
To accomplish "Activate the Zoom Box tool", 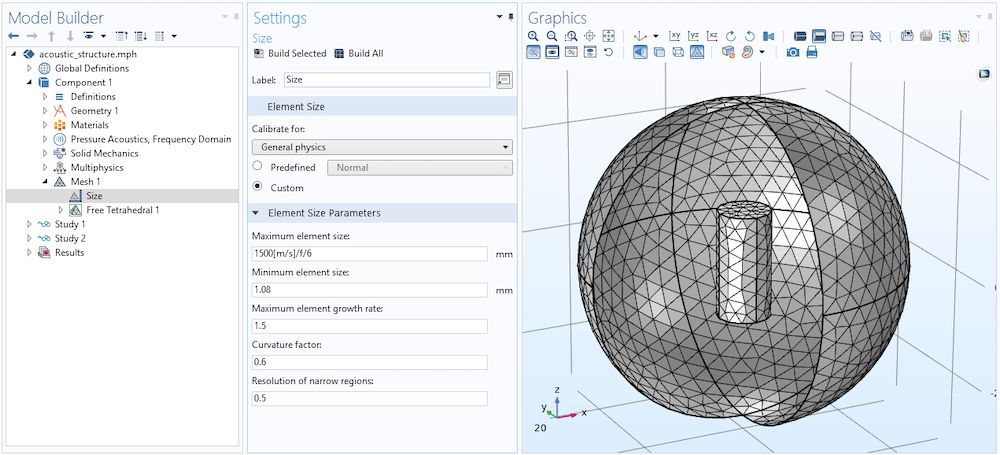I will coord(571,36).
